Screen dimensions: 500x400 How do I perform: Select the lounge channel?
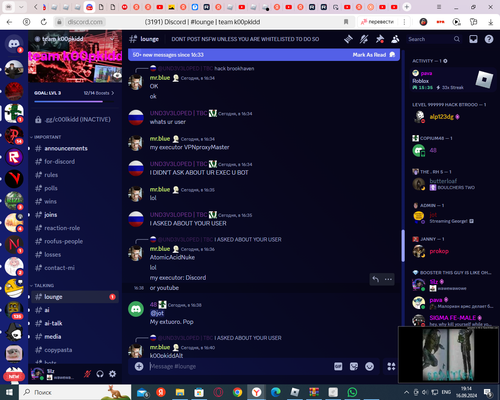pyautogui.click(x=75, y=297)
